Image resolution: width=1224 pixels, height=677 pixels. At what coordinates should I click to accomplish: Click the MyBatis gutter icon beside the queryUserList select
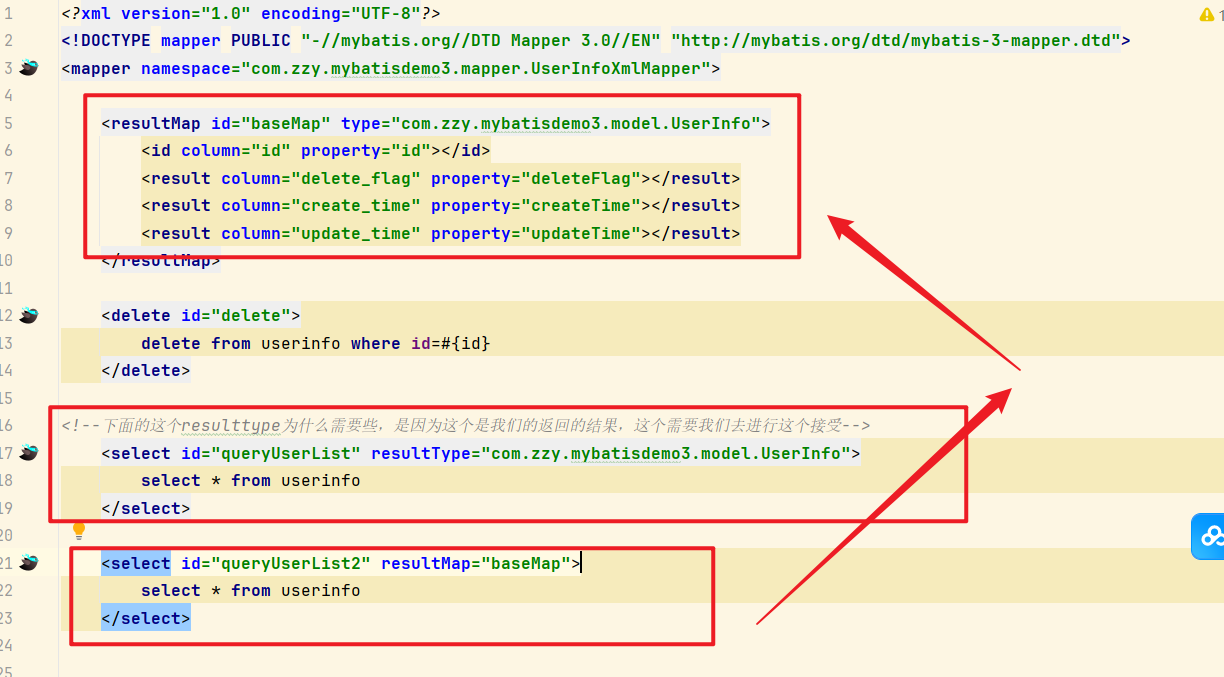29,453
